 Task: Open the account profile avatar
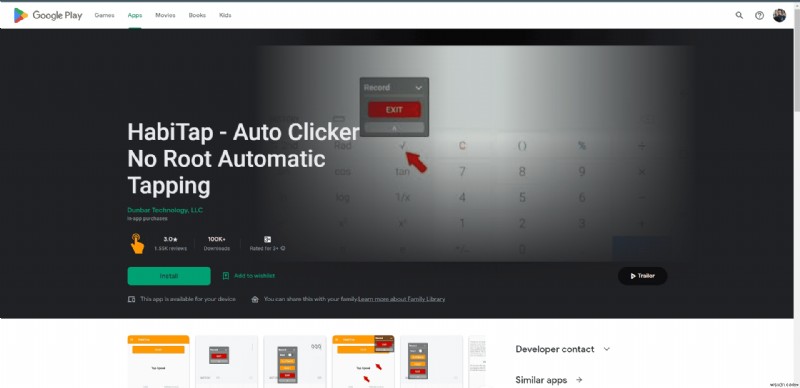(779, 15)
